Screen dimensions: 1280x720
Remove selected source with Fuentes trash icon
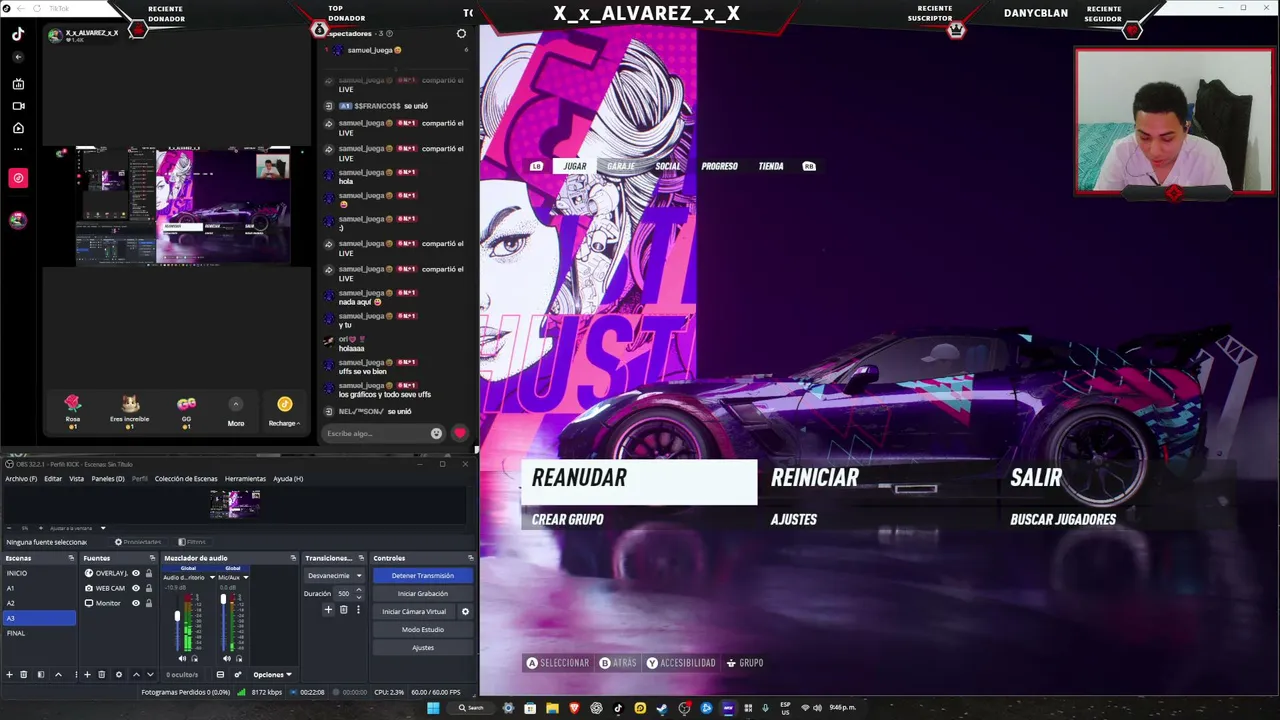(x=101, y=675)
